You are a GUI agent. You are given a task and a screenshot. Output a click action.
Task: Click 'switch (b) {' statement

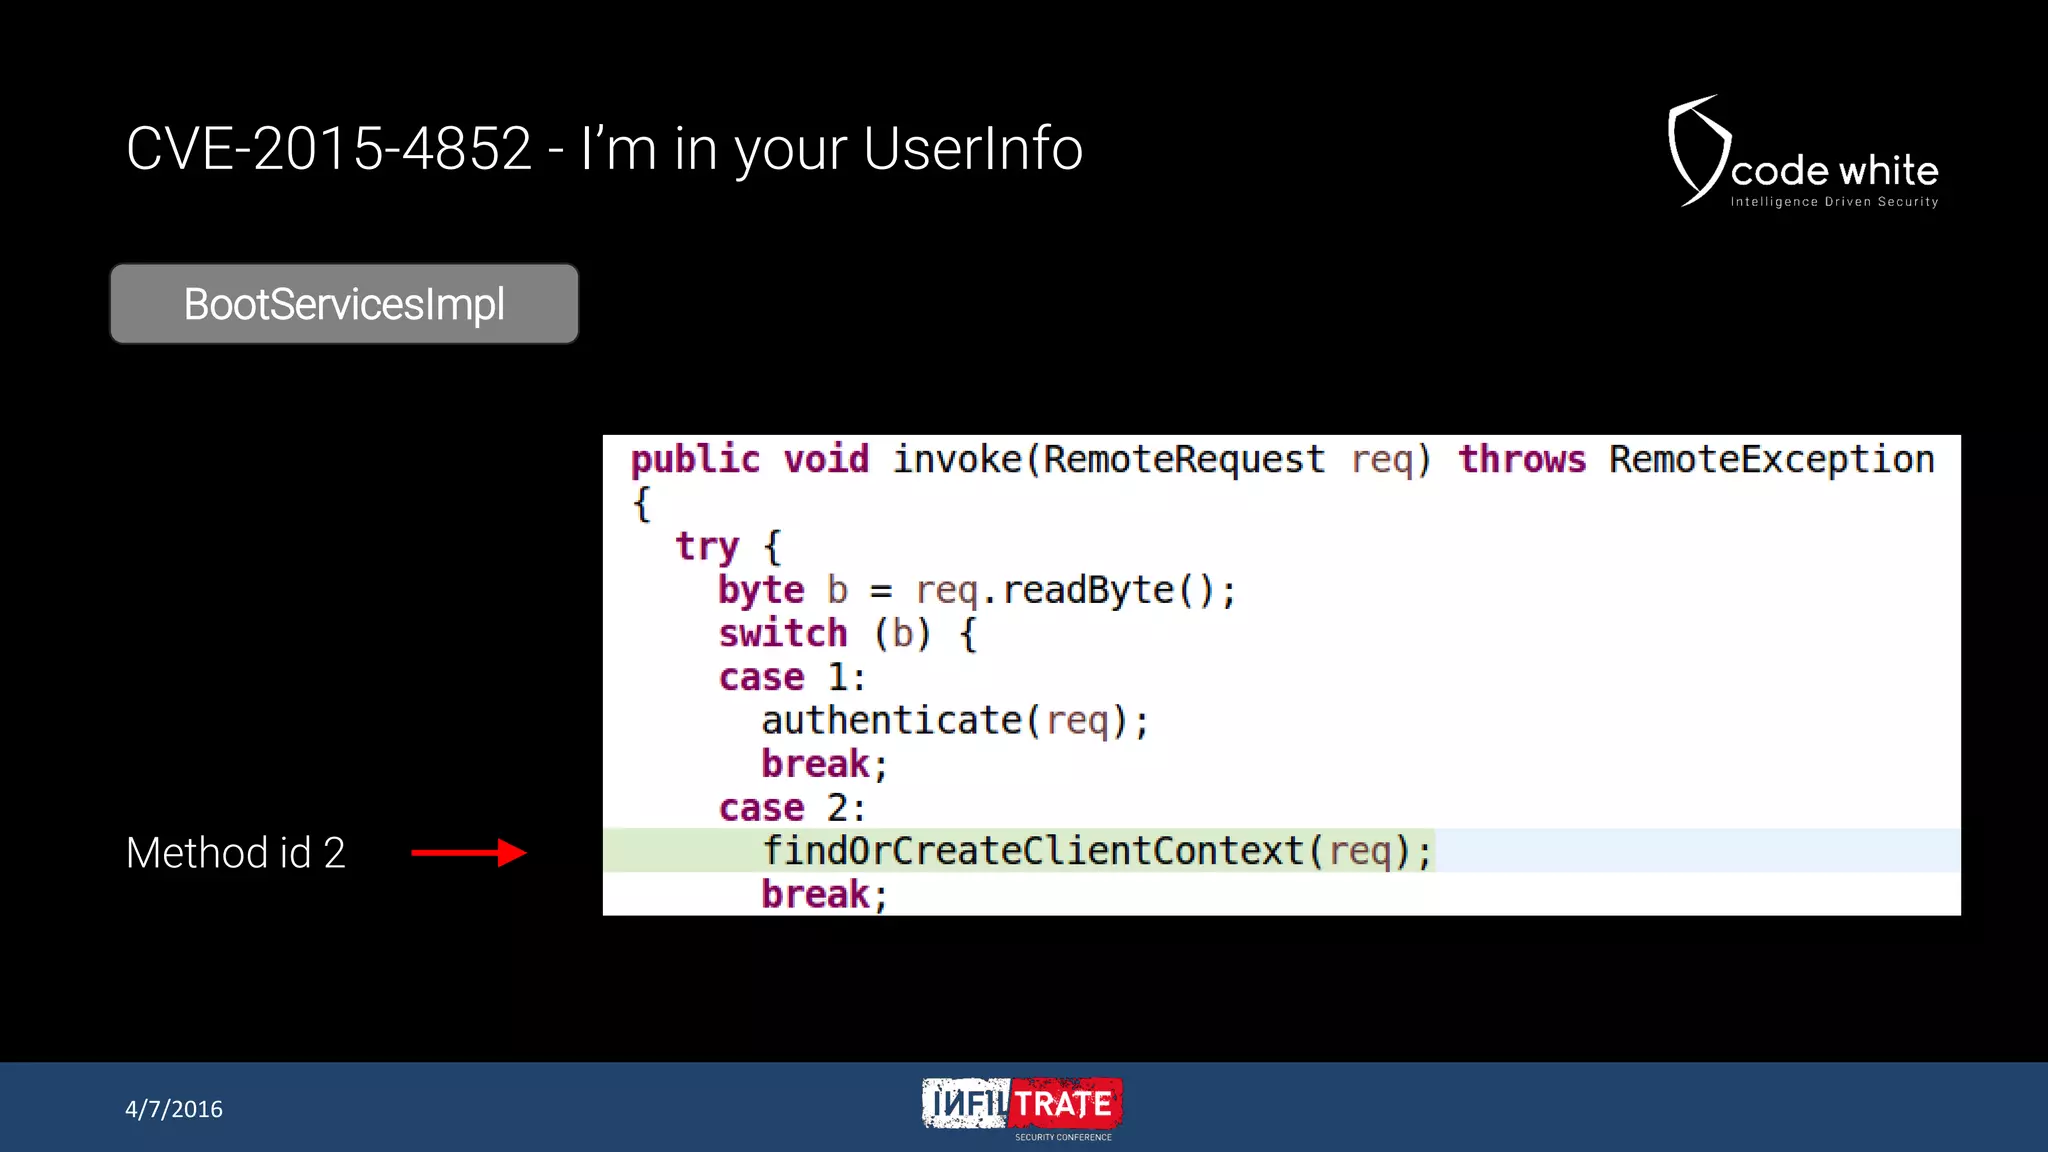click(847, 634)
